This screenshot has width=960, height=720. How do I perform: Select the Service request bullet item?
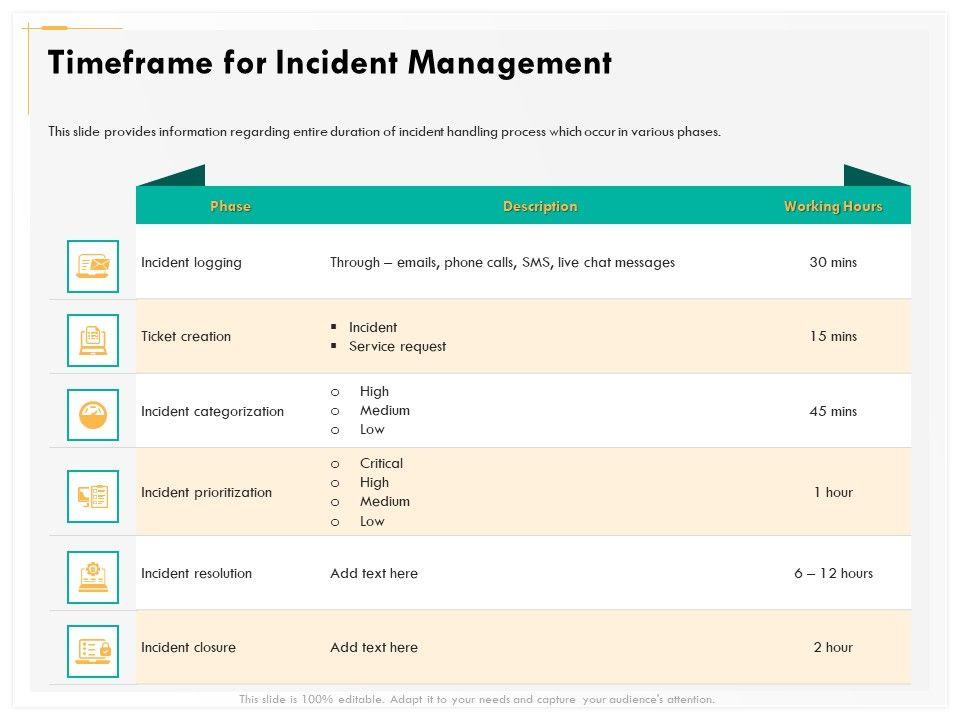(x=397, y=346)
